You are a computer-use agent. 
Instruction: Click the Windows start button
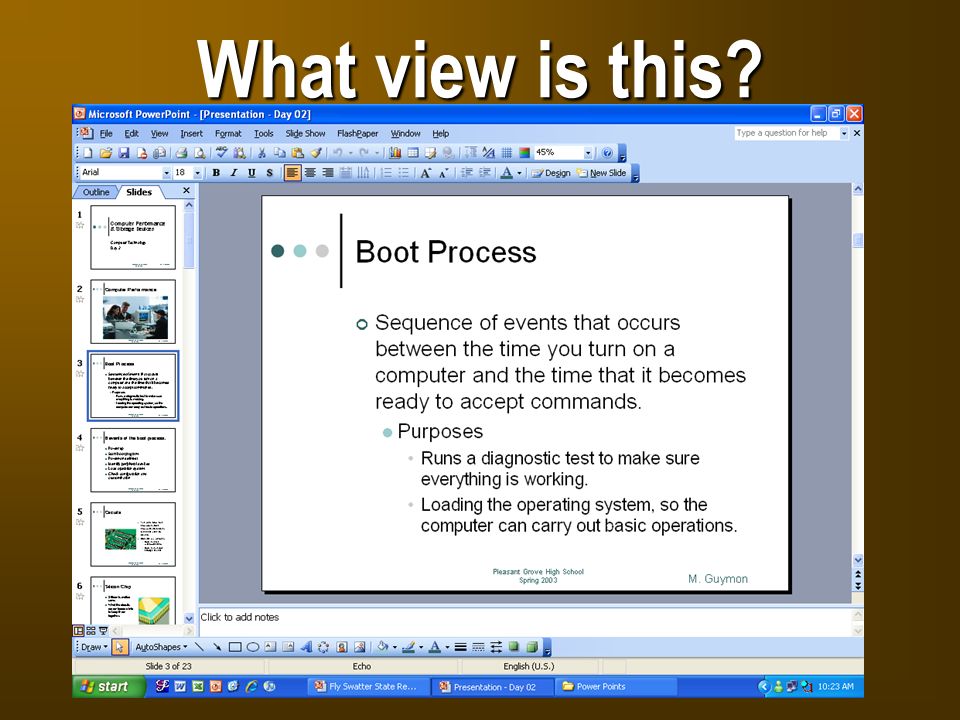[x=108, y=687]
